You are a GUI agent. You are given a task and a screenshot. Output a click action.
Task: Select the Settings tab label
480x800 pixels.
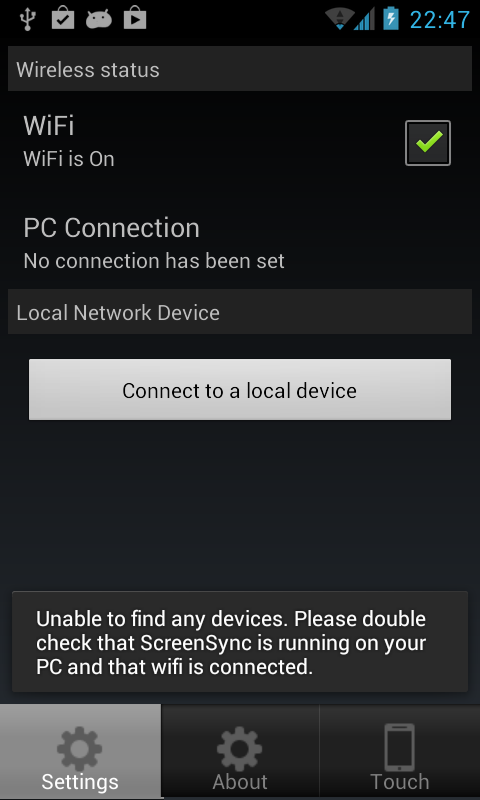[80, 782]
